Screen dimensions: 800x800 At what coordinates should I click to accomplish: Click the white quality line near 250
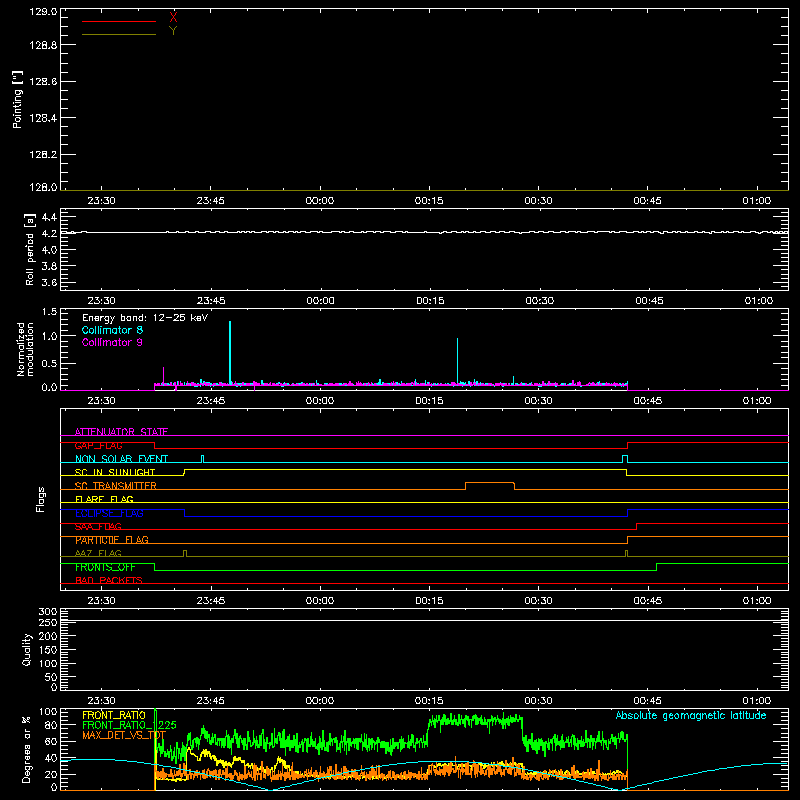coord(424,620)
